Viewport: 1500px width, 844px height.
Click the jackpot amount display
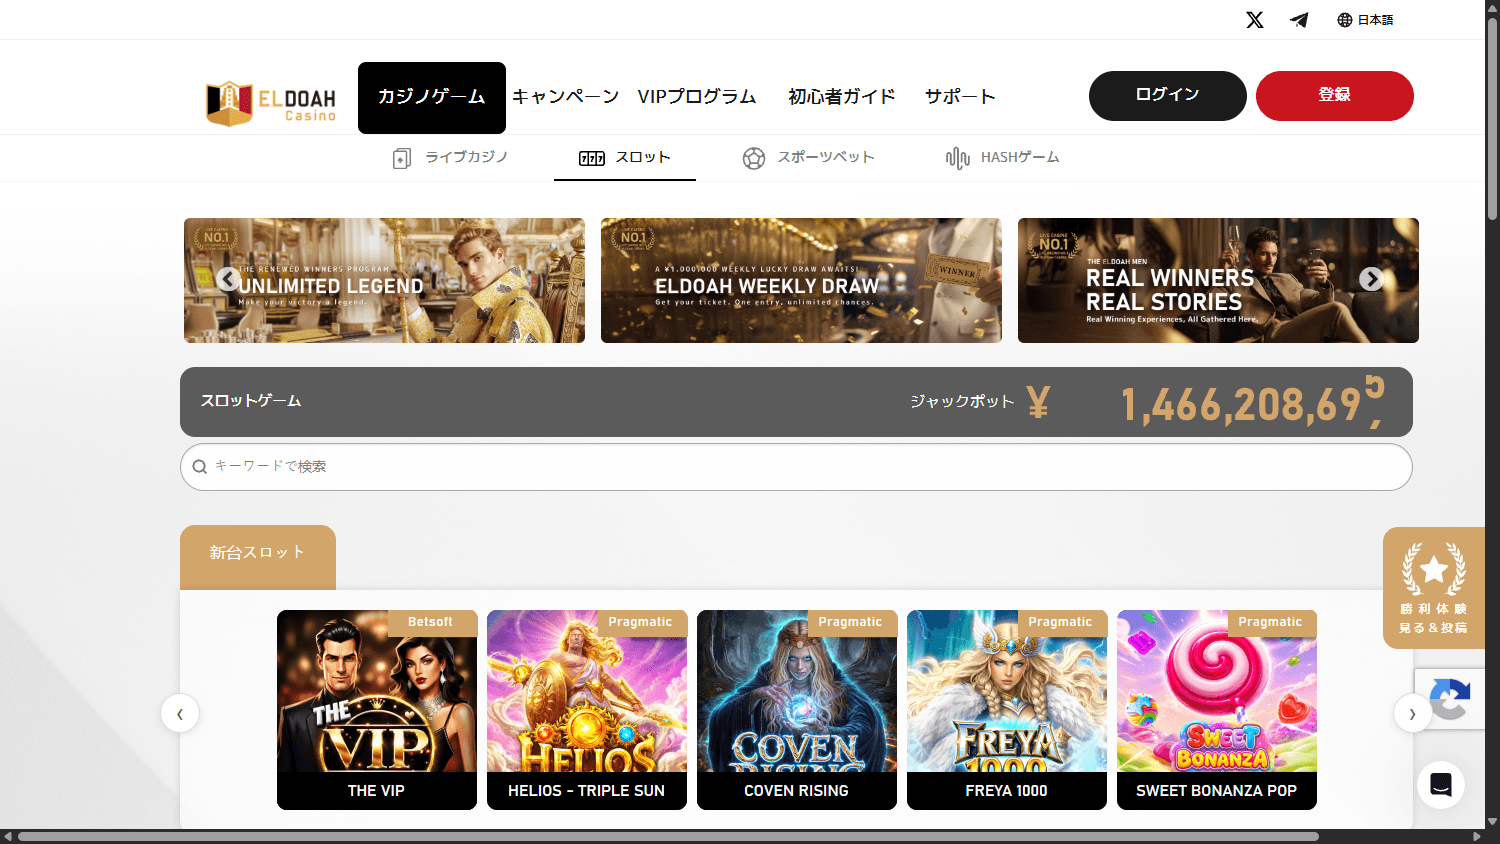pos(1252,403)
